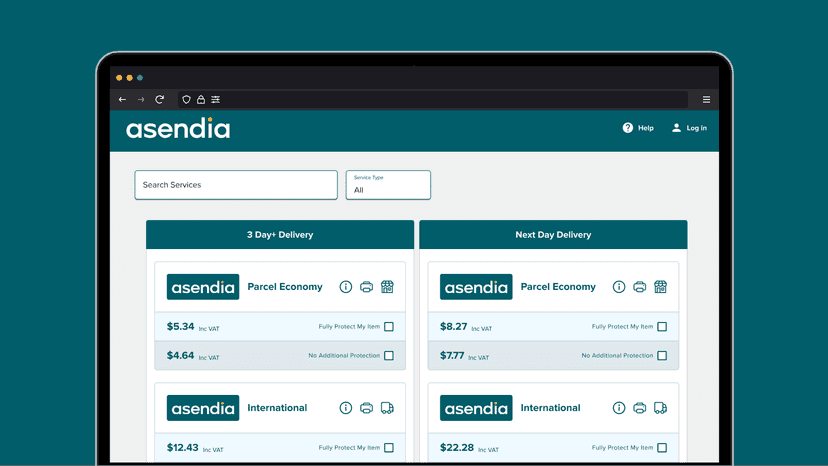Open info for Next Day International
This screenshot has width=828, height=466.
point(619,408)
